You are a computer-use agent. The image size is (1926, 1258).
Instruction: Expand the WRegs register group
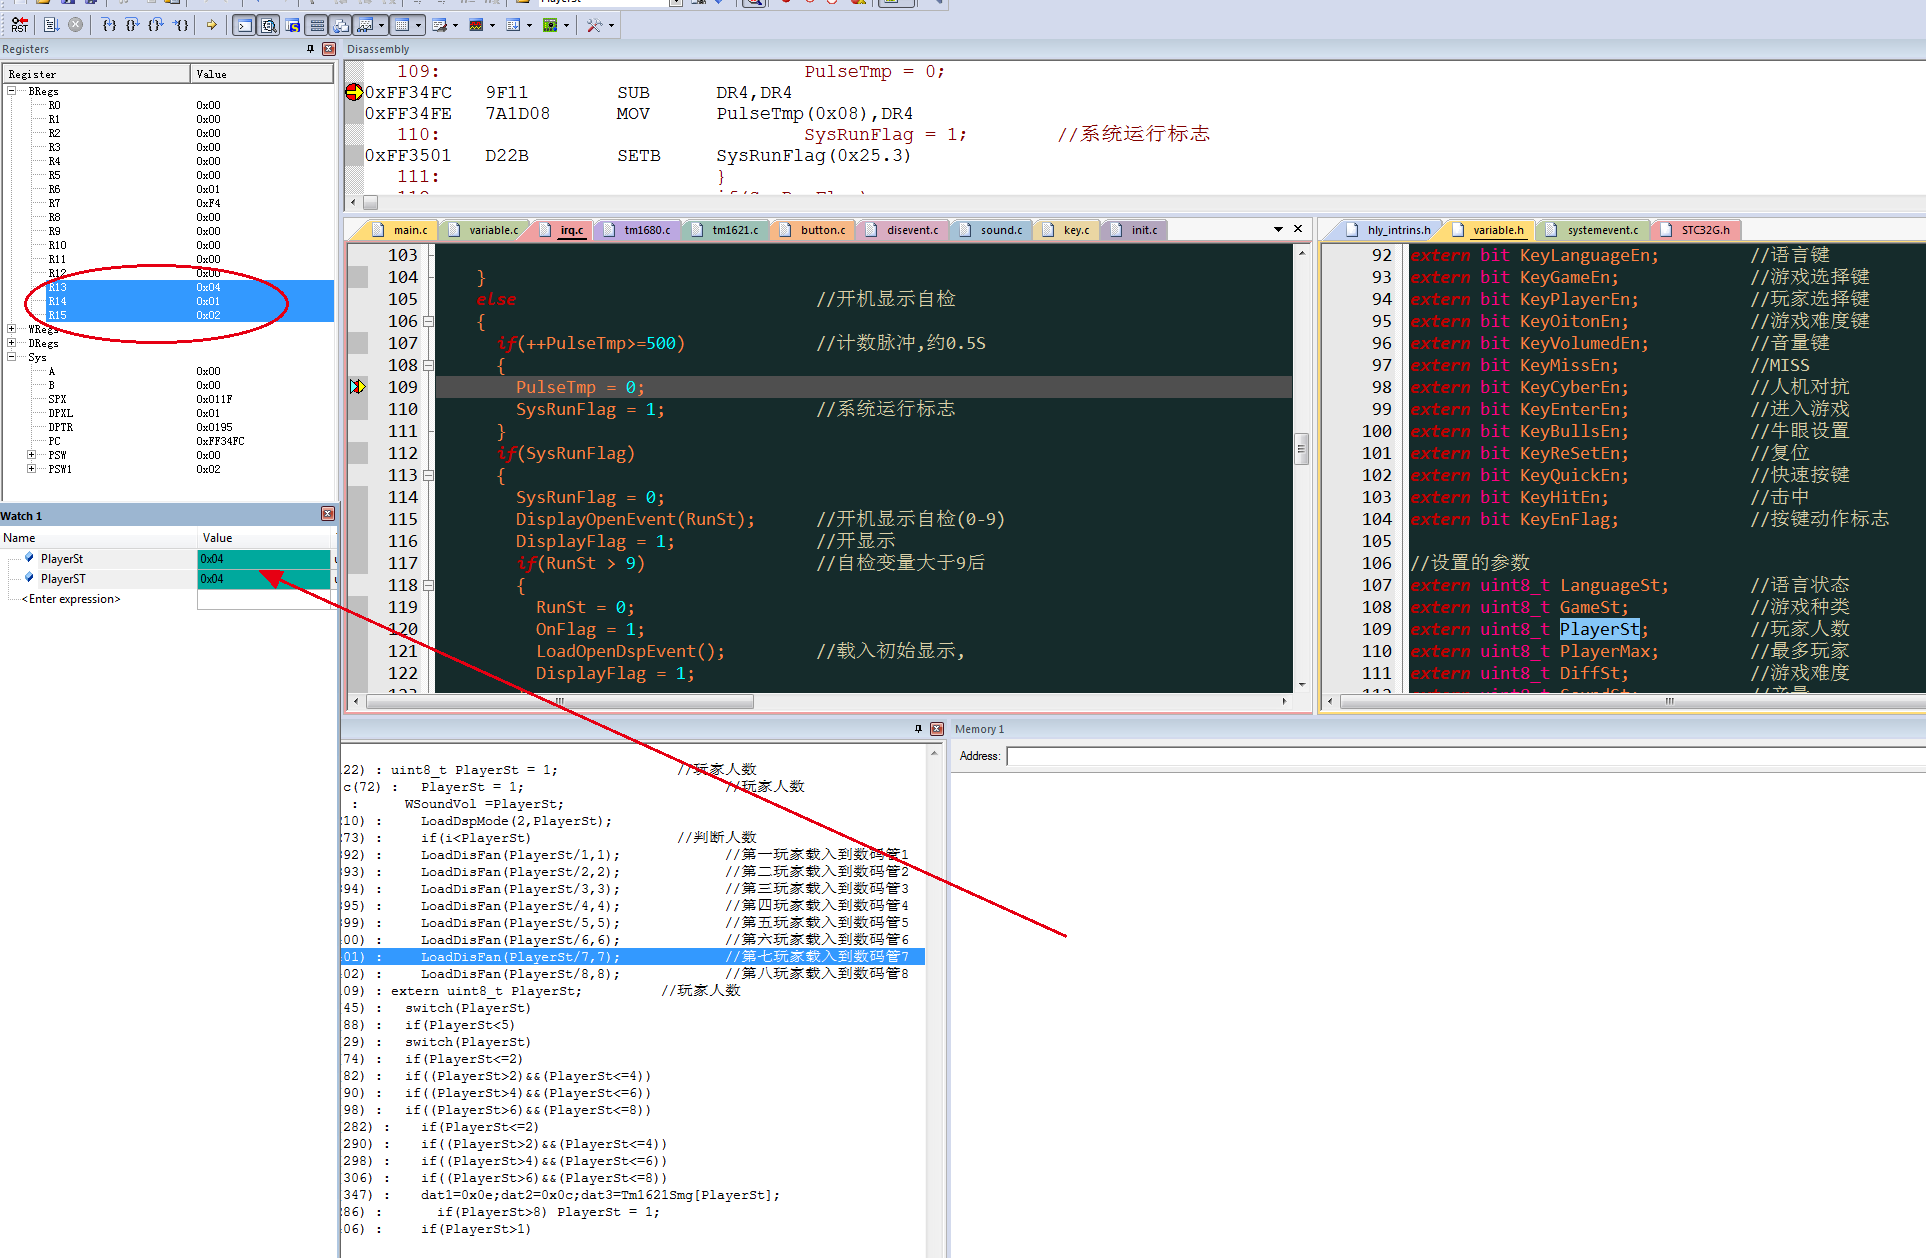[12, 329]
